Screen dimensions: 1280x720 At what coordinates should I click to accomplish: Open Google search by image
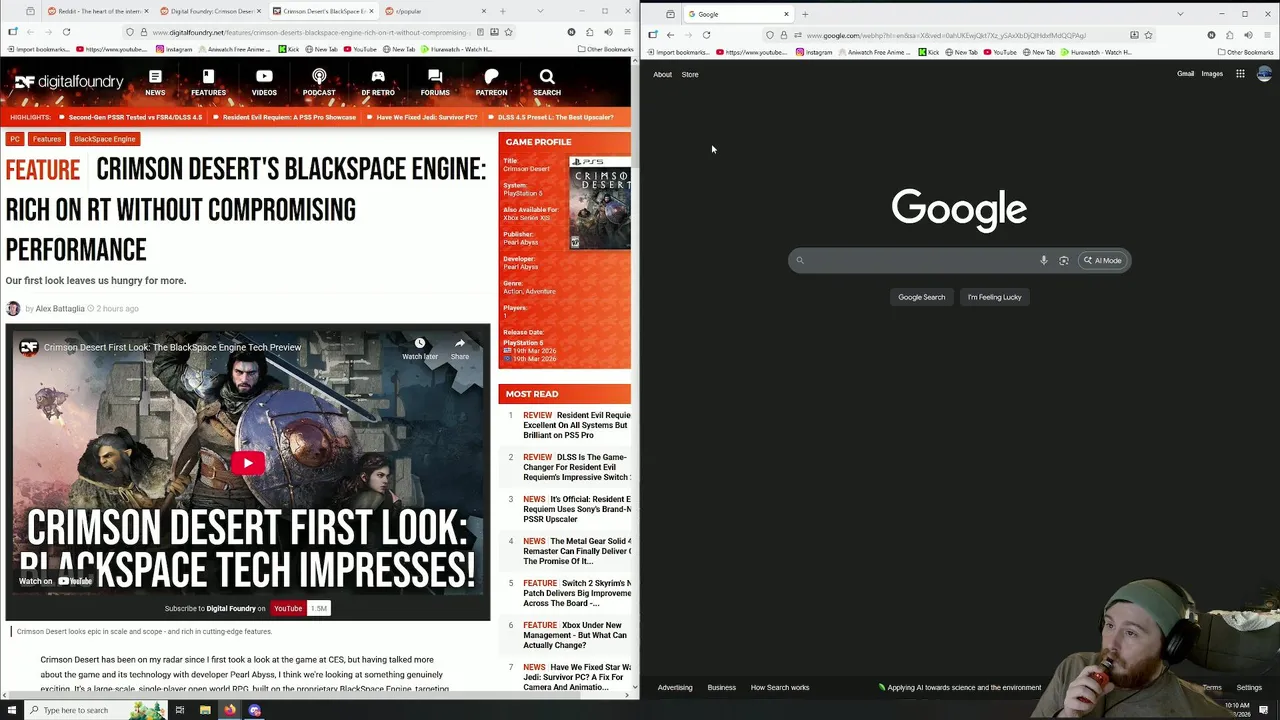coord(1064,260)
